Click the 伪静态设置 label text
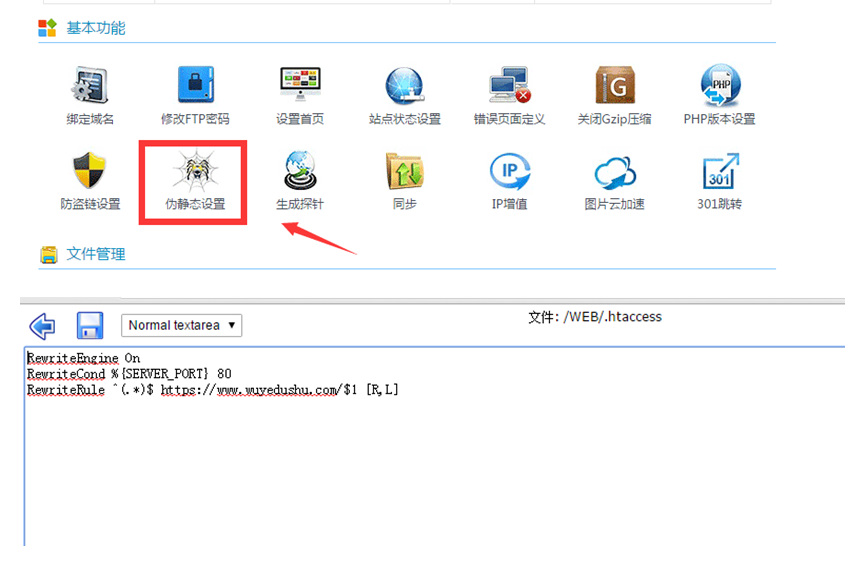 pos(195,204)
